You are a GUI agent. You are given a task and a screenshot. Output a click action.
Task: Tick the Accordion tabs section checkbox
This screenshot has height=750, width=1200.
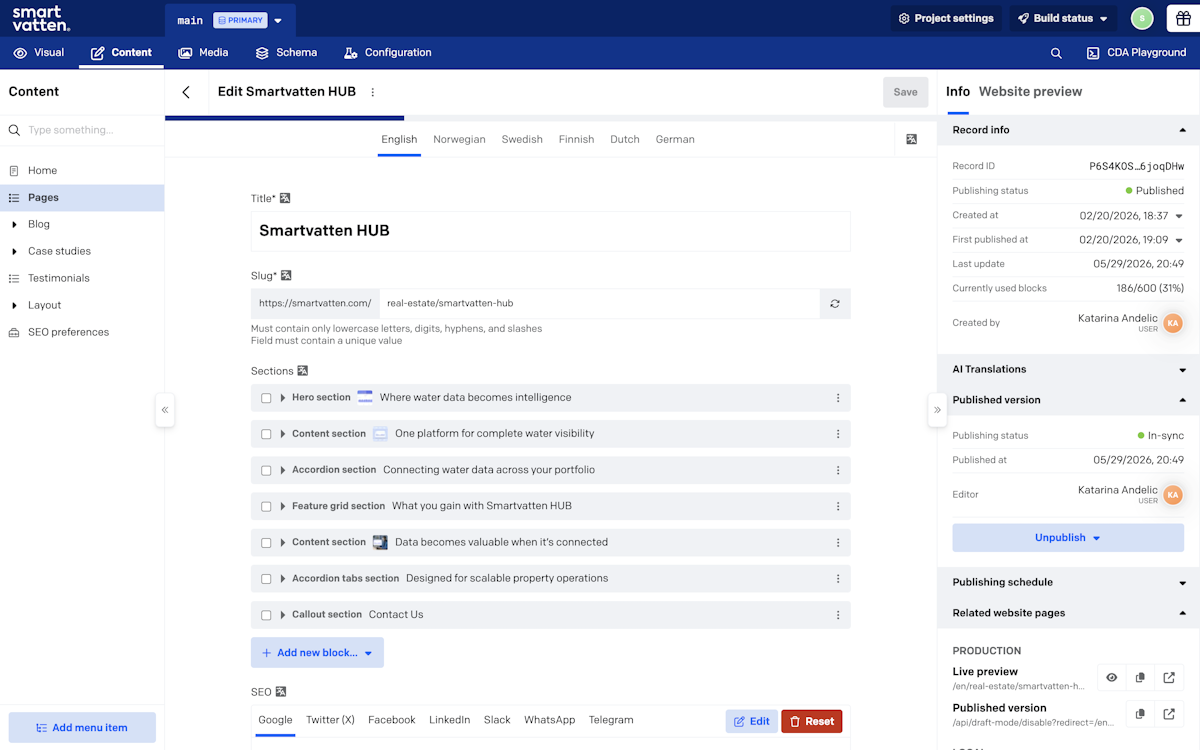(x=266, y=578)
